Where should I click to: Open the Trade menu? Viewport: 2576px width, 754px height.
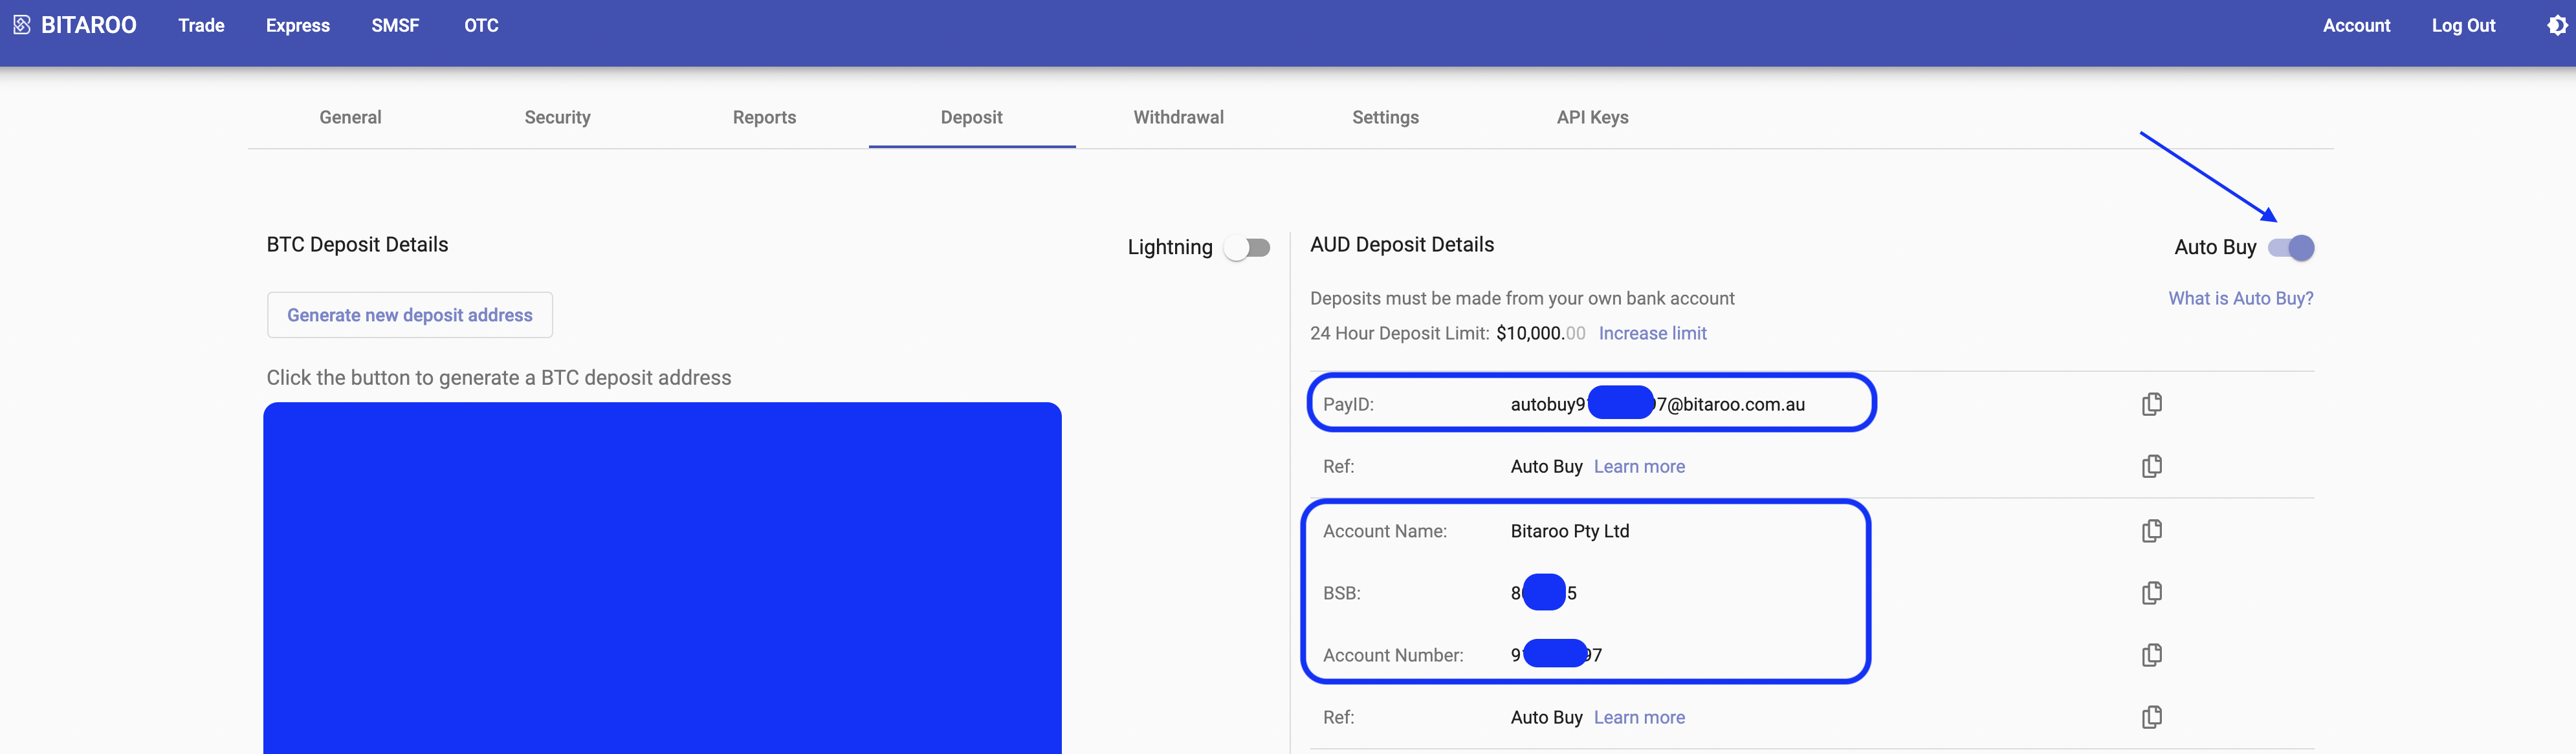(201, 26)
